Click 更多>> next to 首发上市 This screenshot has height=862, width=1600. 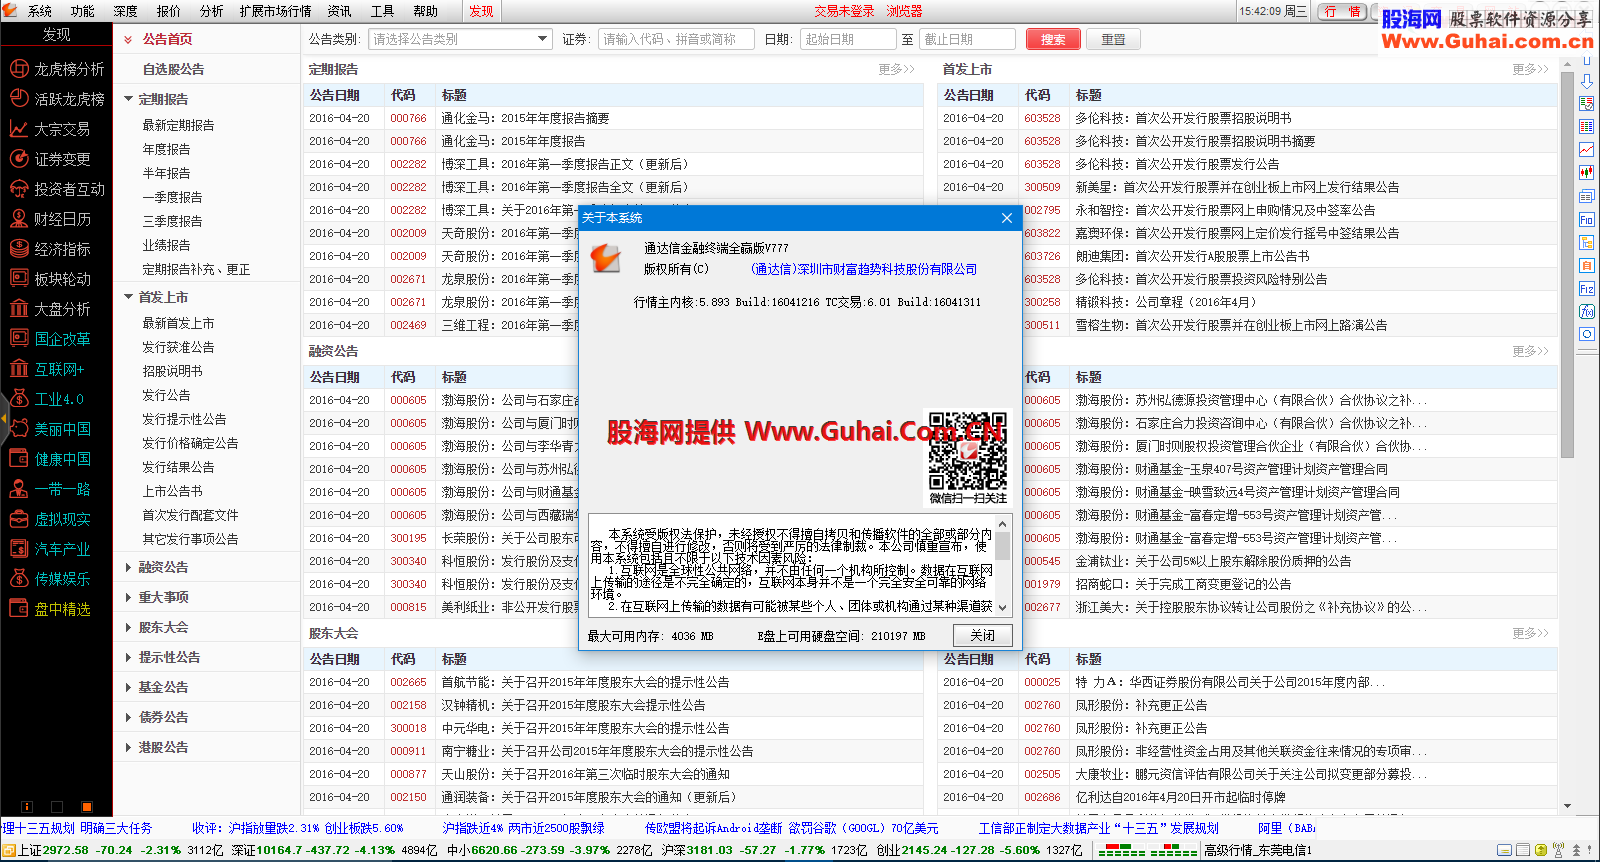(x=1530, y=69)
